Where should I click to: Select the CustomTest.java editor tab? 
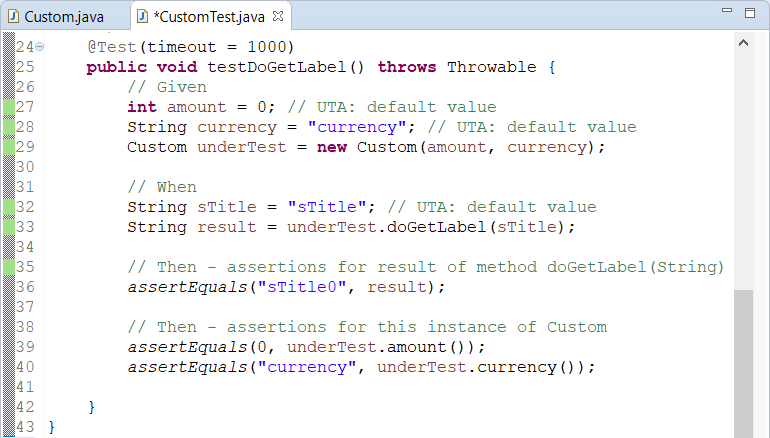[210, 17]
